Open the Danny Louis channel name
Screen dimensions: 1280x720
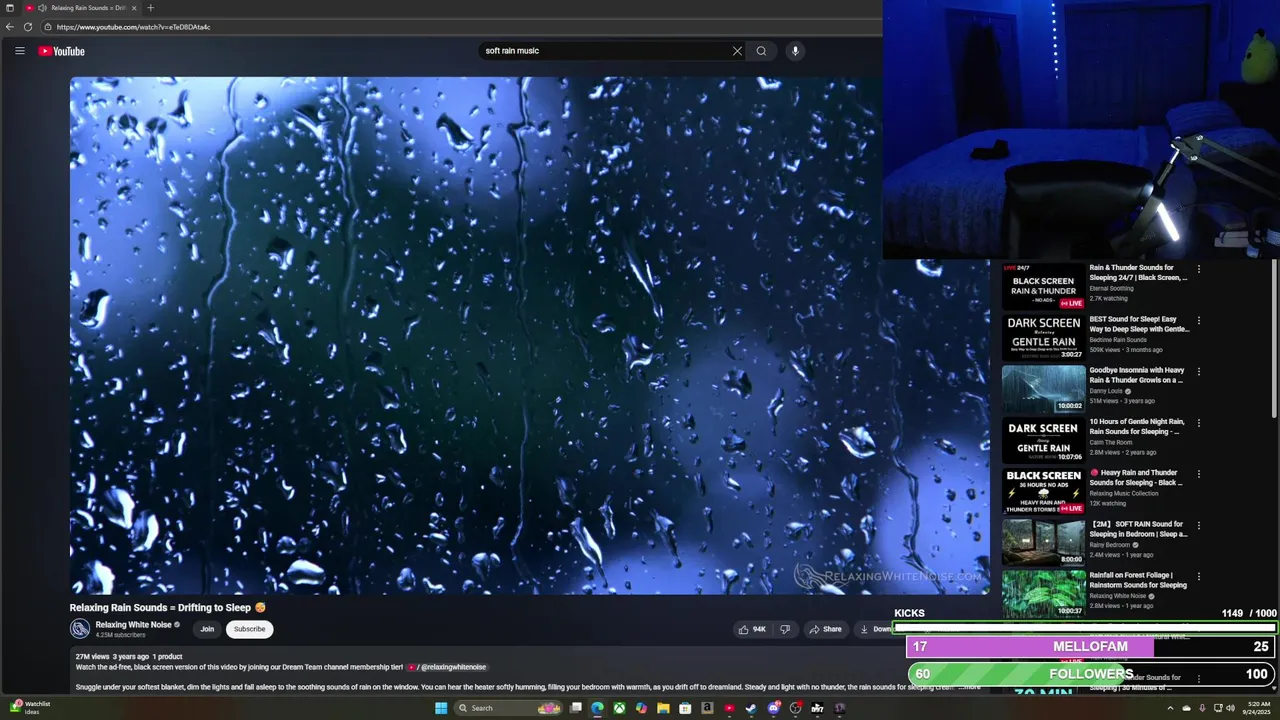coord(1106,391)
